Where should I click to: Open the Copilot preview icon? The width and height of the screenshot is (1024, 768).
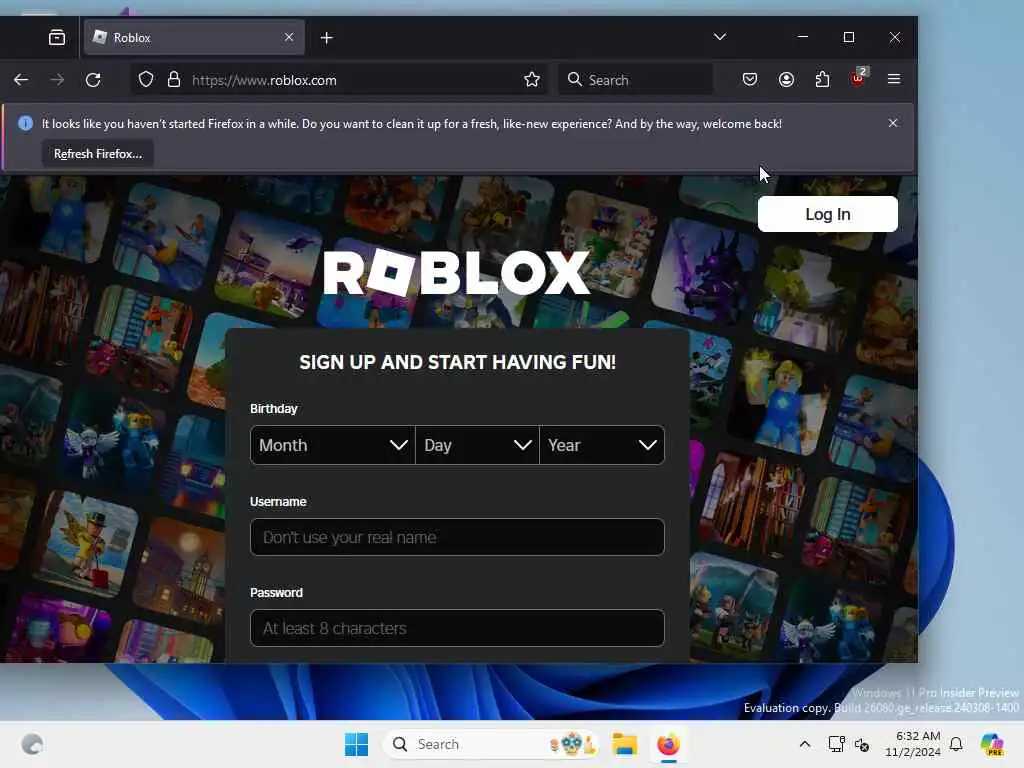[x=991, y=744]
